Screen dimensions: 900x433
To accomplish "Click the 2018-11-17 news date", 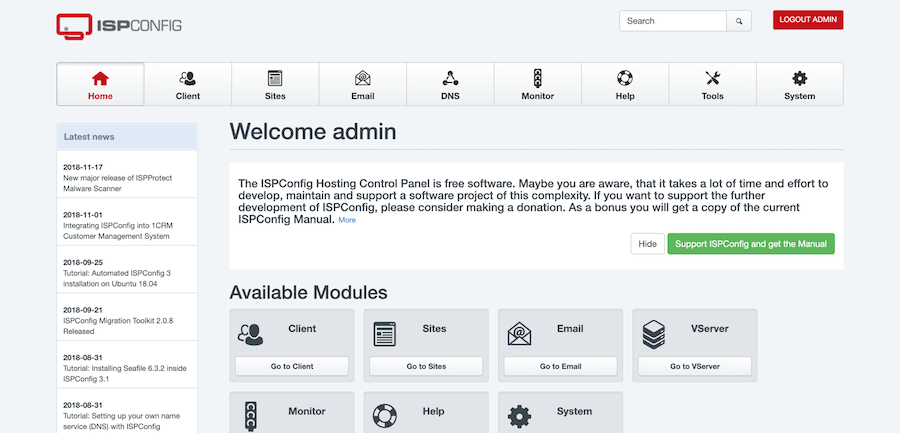I will pyautogui.click(x=83, y=167).
